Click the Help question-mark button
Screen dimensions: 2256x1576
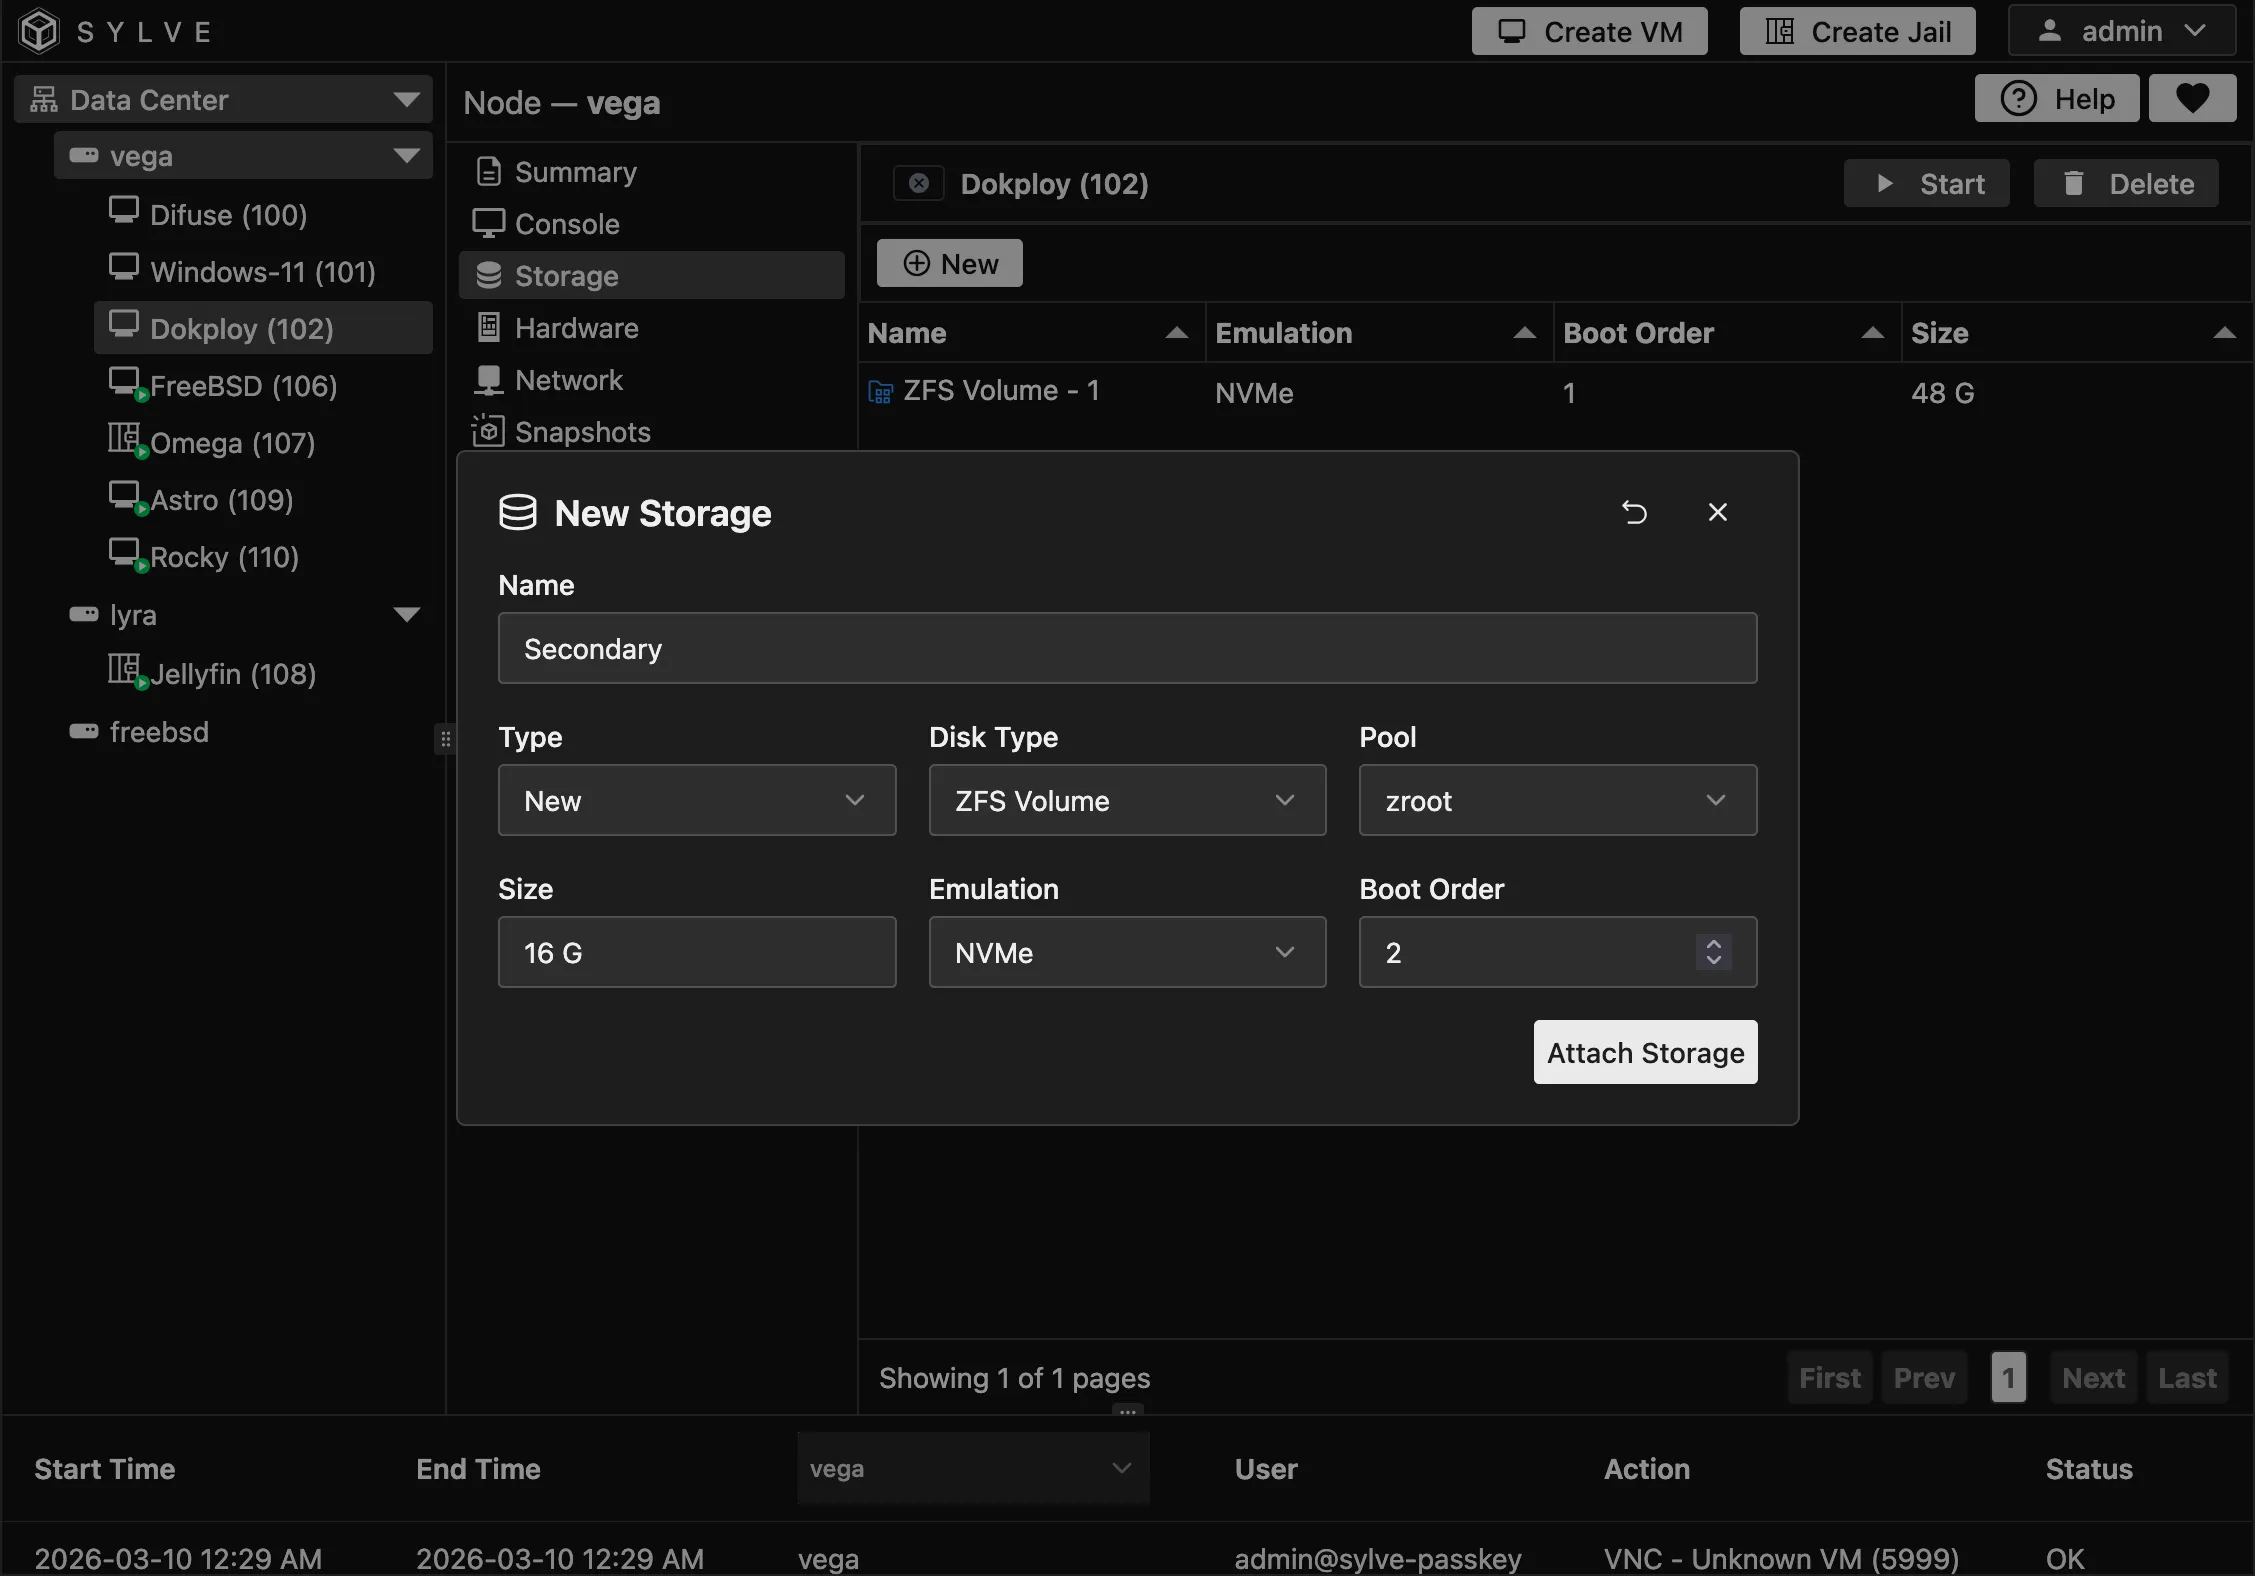coord(2056,98)
